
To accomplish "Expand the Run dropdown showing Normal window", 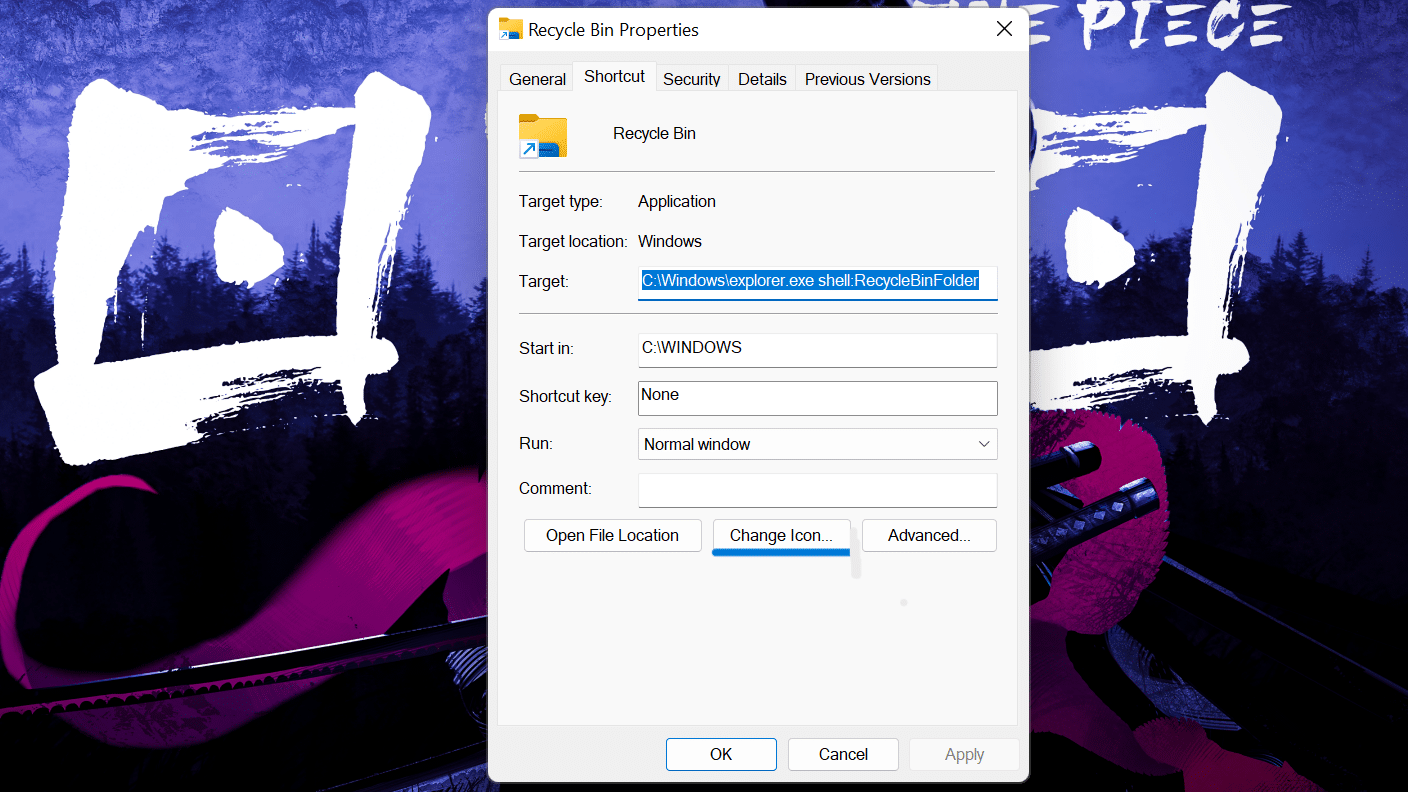I will coord(817,444).
